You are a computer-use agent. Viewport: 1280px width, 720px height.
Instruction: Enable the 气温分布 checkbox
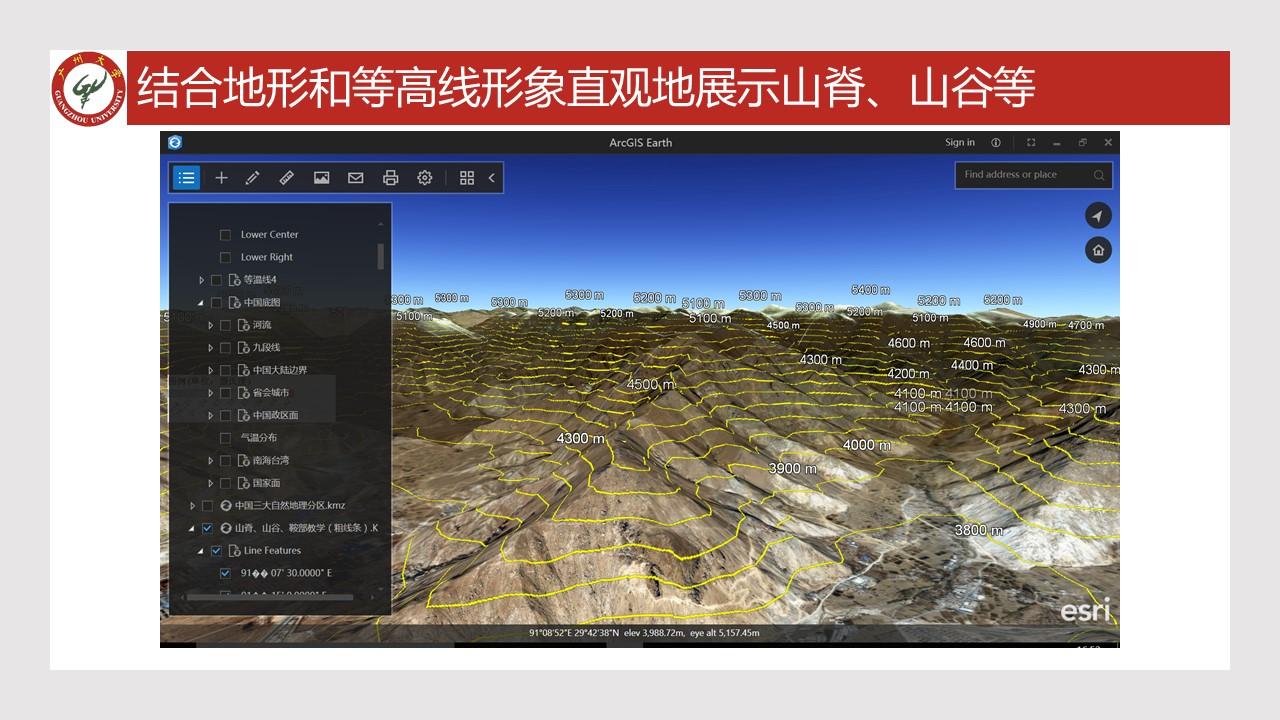tap(225, 438)
